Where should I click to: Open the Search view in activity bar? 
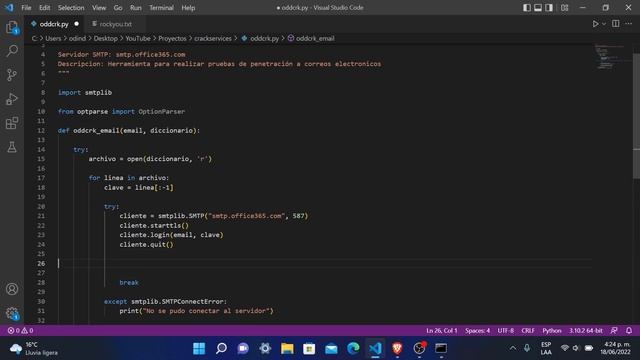12,51
